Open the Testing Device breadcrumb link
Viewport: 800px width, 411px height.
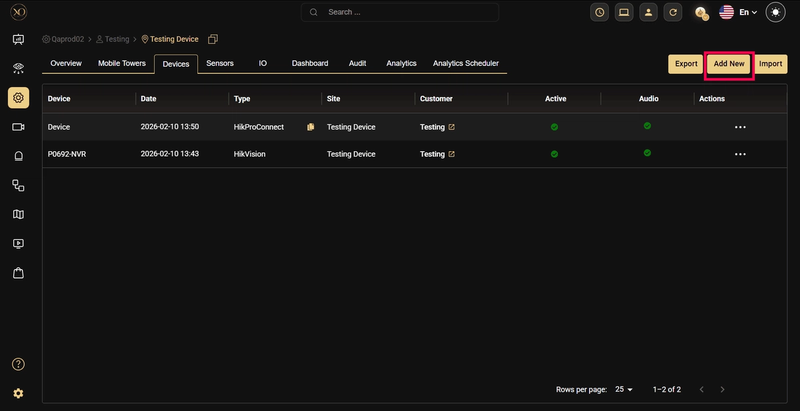coord(170,39)
